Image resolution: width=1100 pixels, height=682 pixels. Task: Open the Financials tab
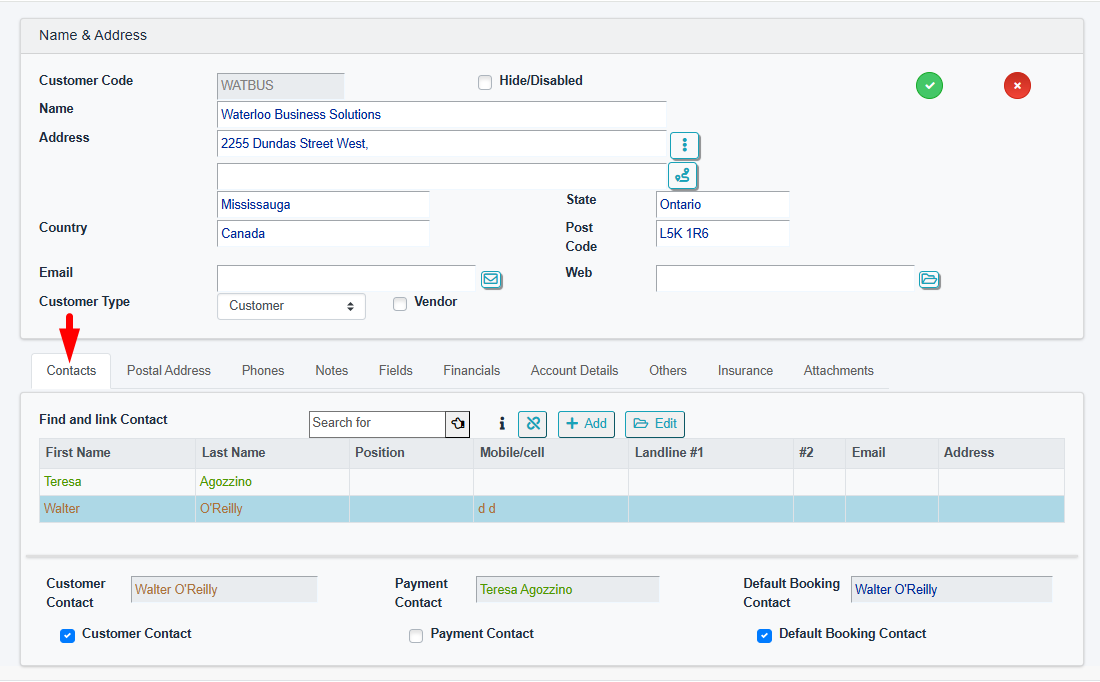(x=471, y=370)
